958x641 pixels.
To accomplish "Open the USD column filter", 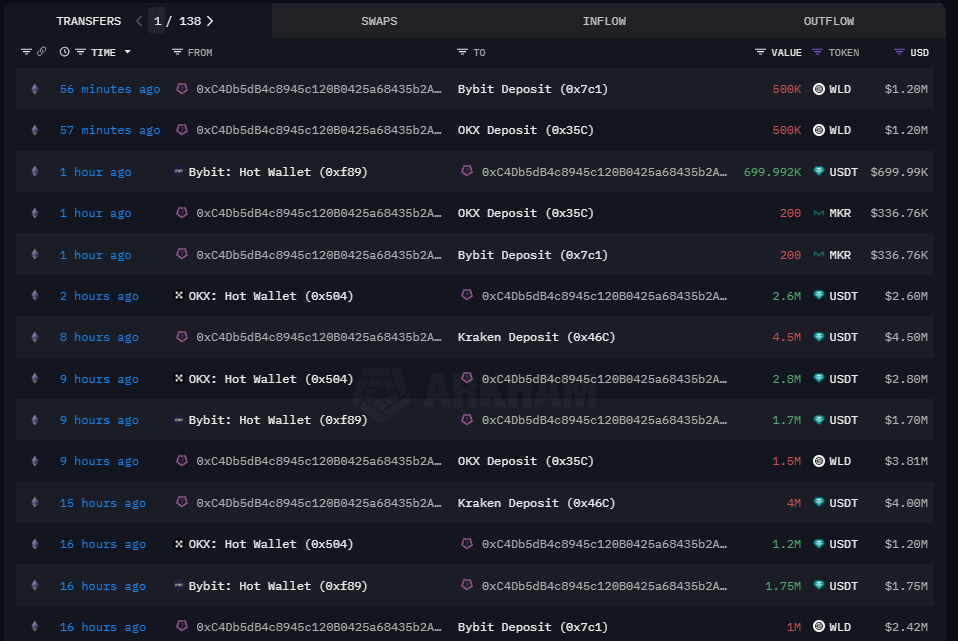I will tap(899, 52).
